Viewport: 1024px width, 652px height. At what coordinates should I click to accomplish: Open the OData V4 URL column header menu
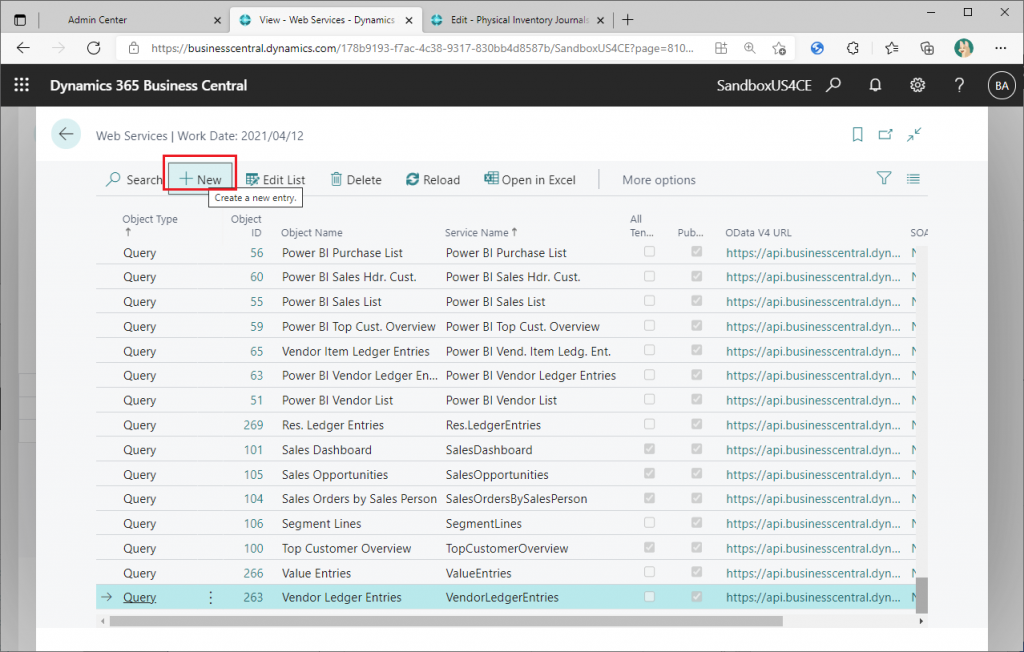(x=758, y=233)
